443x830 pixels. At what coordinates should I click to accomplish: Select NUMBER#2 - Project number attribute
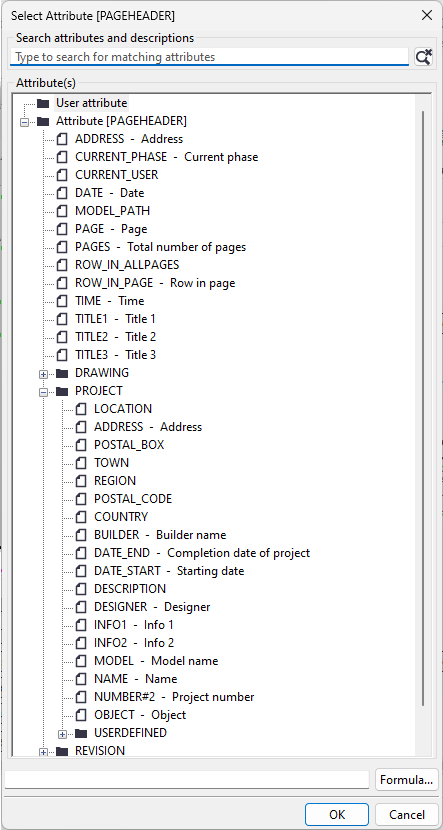click(x=174, y=697)
